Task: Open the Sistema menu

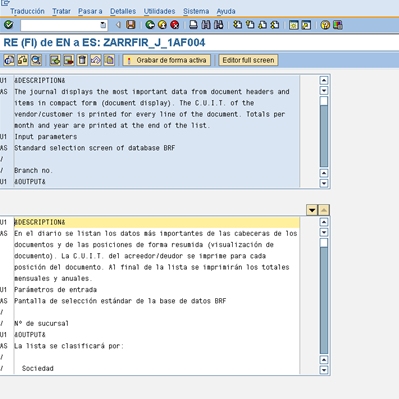Action: click(x=196, y=11)
